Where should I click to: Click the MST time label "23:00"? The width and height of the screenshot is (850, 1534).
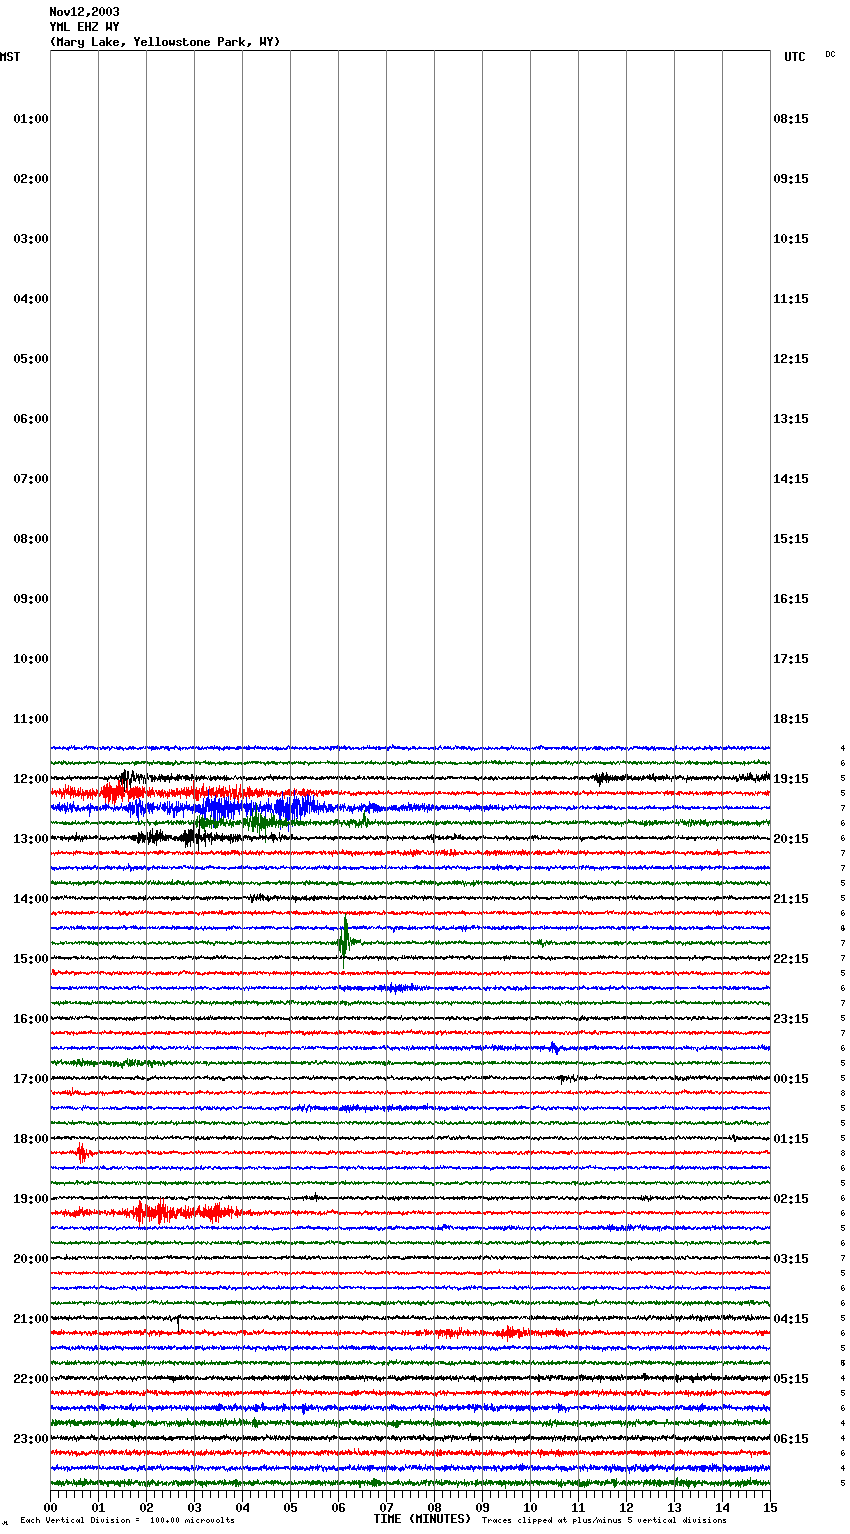31,1439
